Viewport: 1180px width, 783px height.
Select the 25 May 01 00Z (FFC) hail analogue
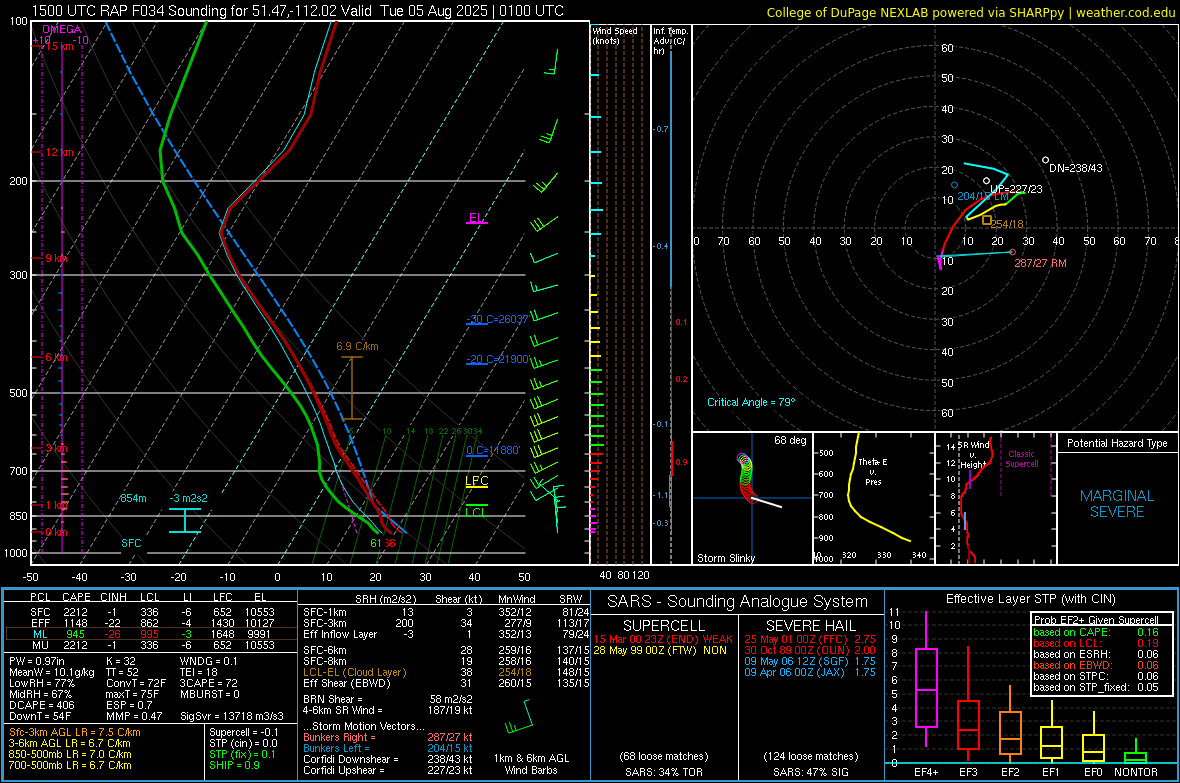pos(810,639)
